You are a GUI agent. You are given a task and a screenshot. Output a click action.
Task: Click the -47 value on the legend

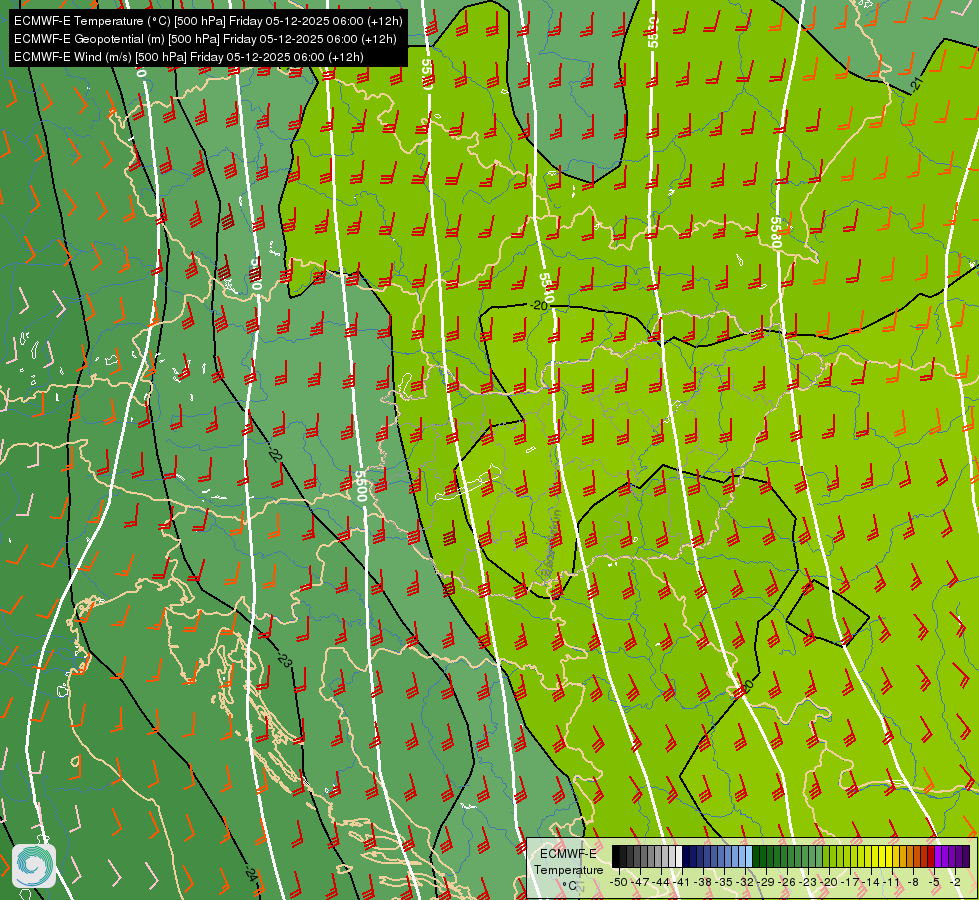640,882
